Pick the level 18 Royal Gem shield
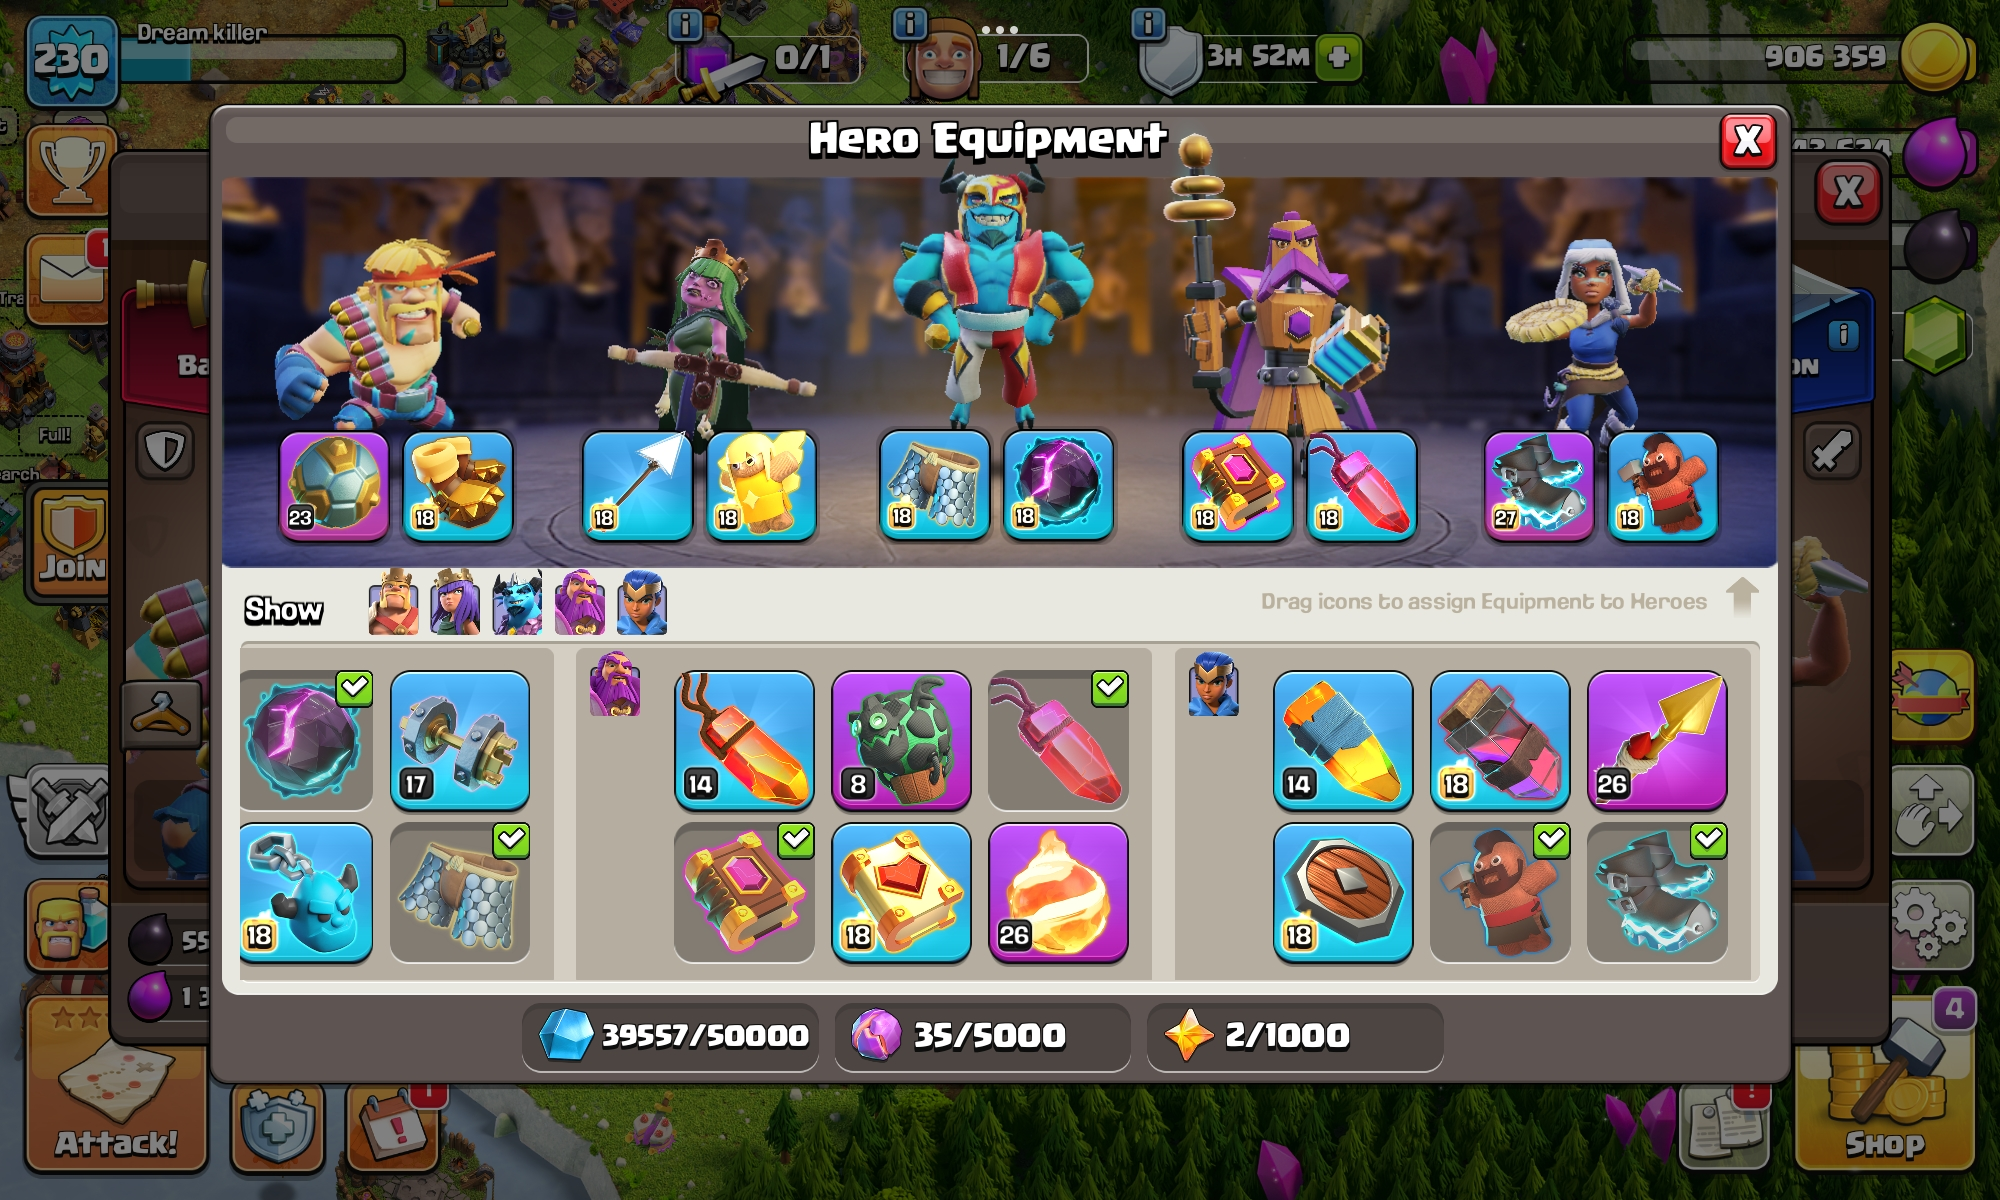This screenshot has width=2000, height=1200. point(1343,892)
